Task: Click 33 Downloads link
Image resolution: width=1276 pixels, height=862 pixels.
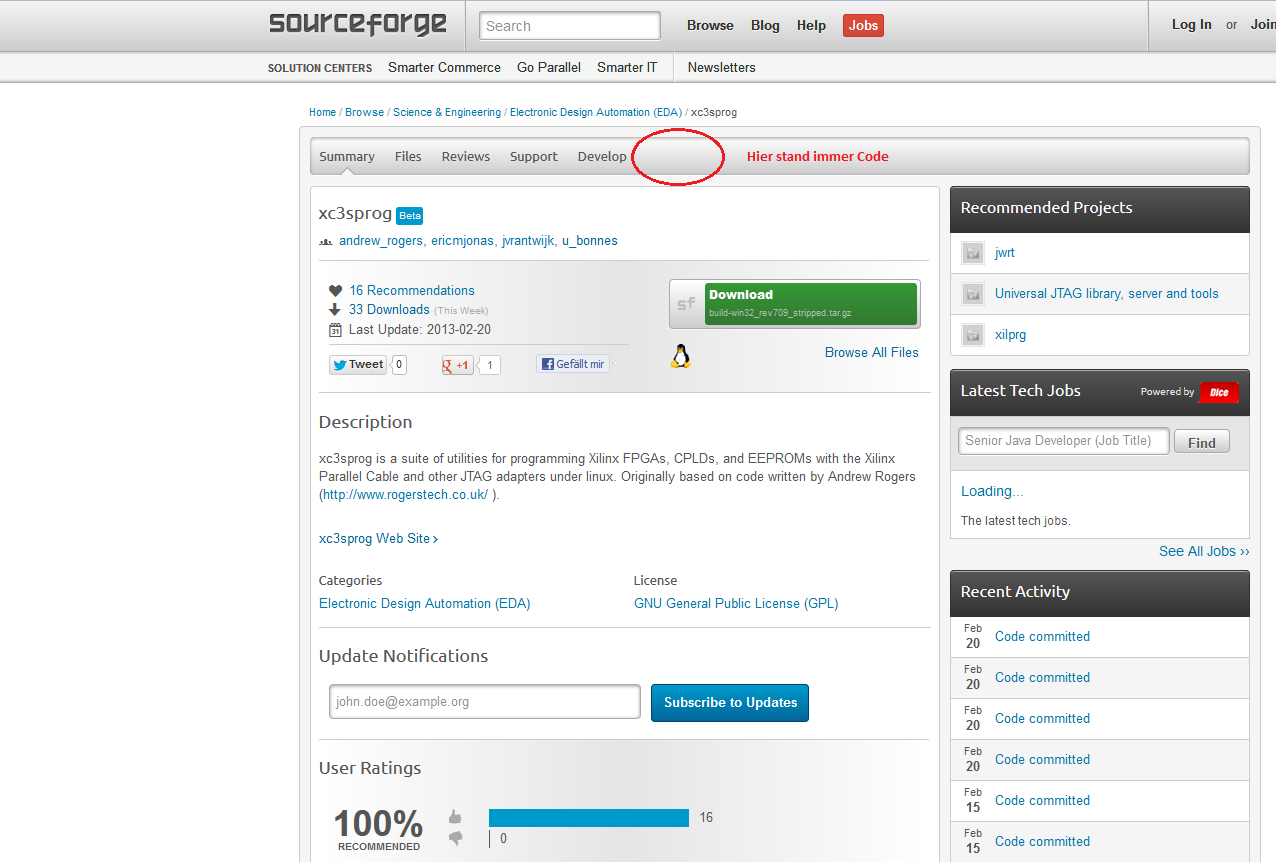Action: [389, 310]
